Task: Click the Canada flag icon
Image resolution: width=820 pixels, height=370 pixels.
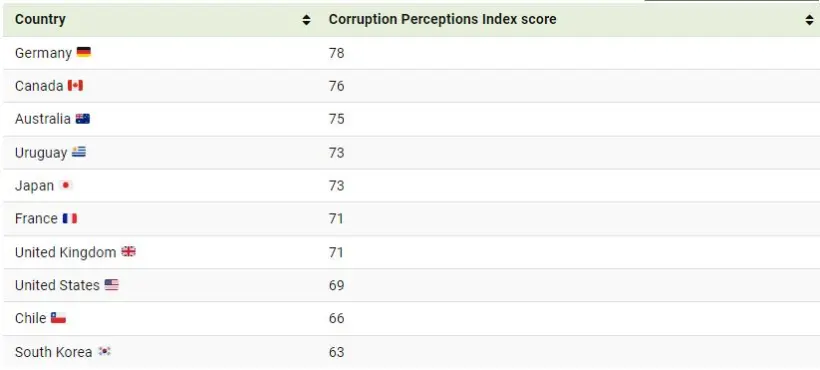Action: [x=75, y=85]
